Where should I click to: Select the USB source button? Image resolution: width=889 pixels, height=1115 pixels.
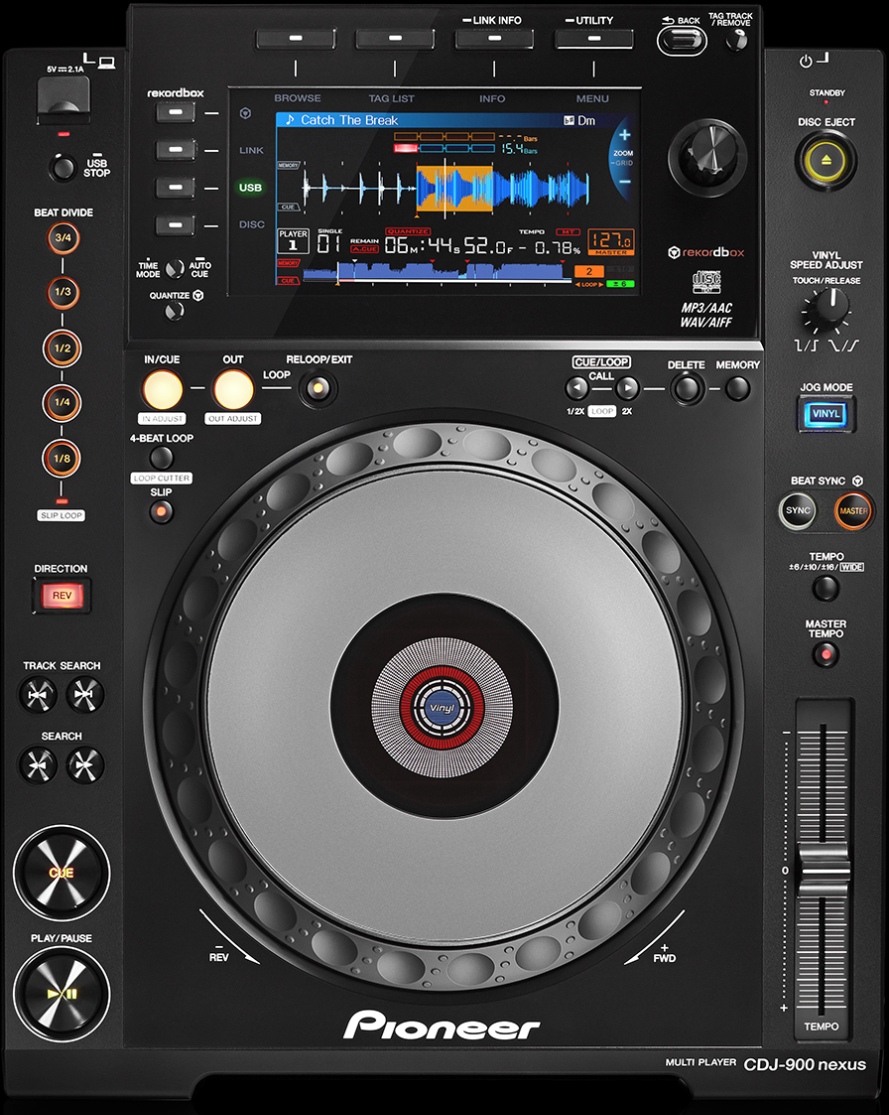[176, 188]
